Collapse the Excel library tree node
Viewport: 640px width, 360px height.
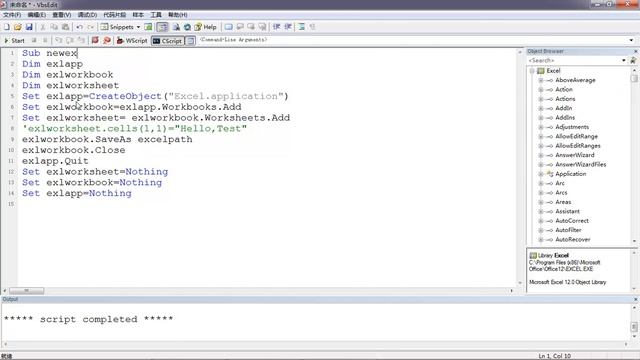point(532,71)
